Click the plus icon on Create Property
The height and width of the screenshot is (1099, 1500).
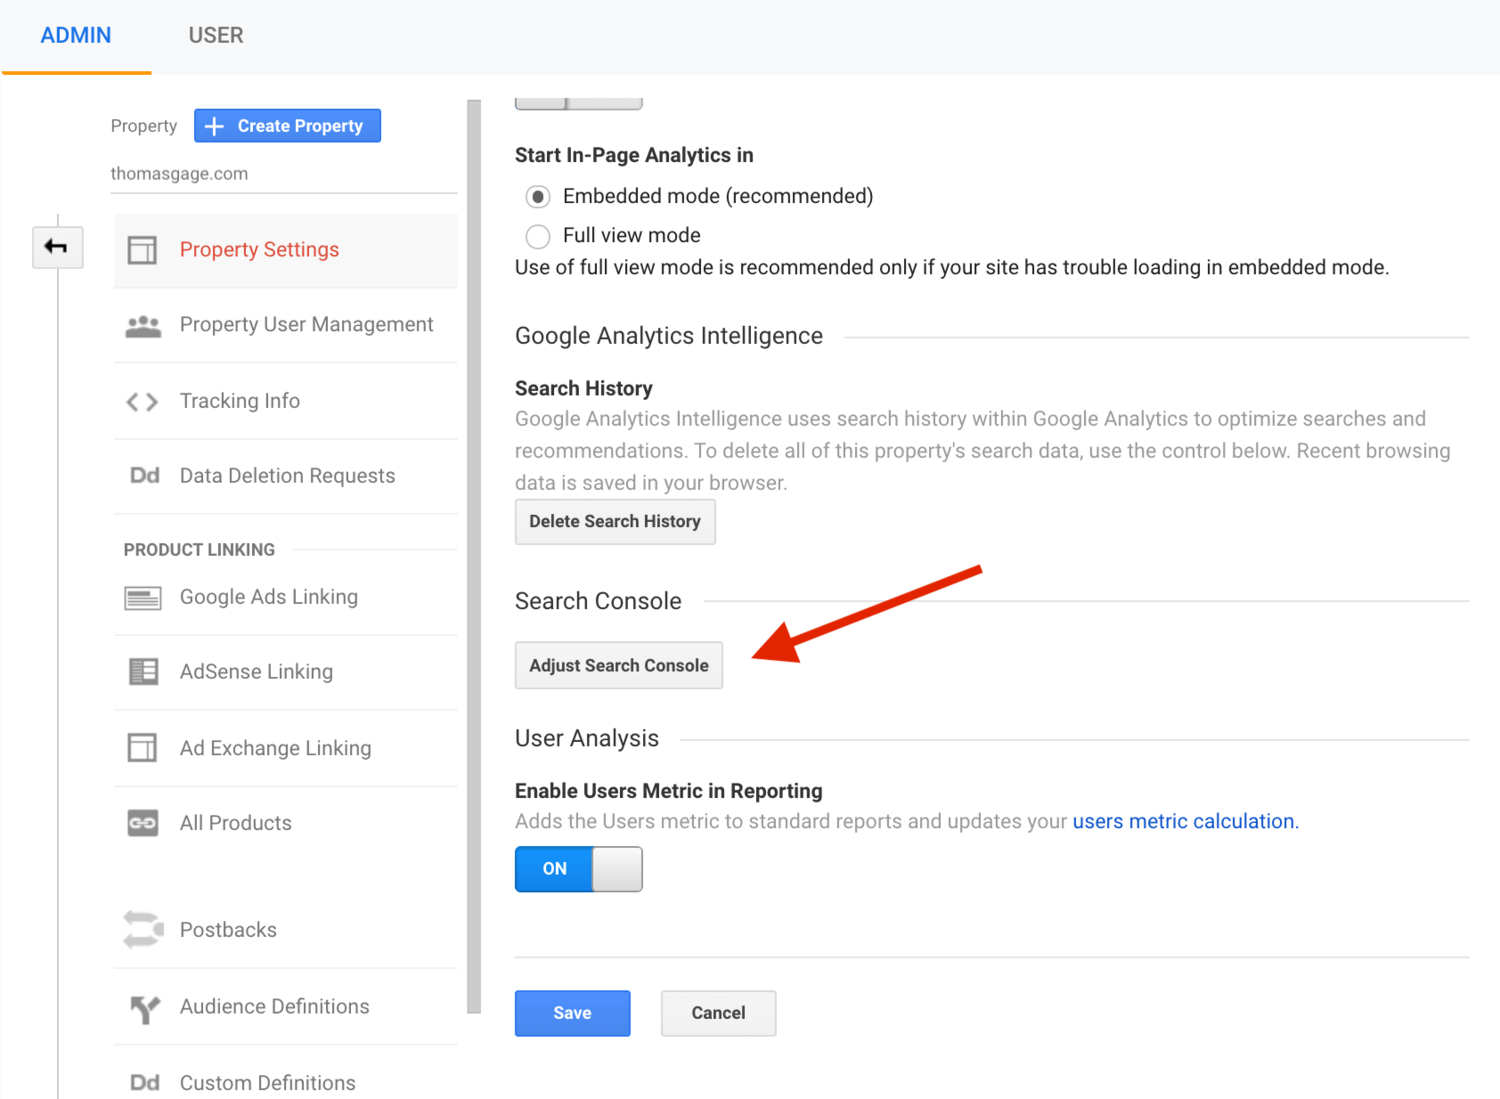pyautogui.click(x=214, y=126)
